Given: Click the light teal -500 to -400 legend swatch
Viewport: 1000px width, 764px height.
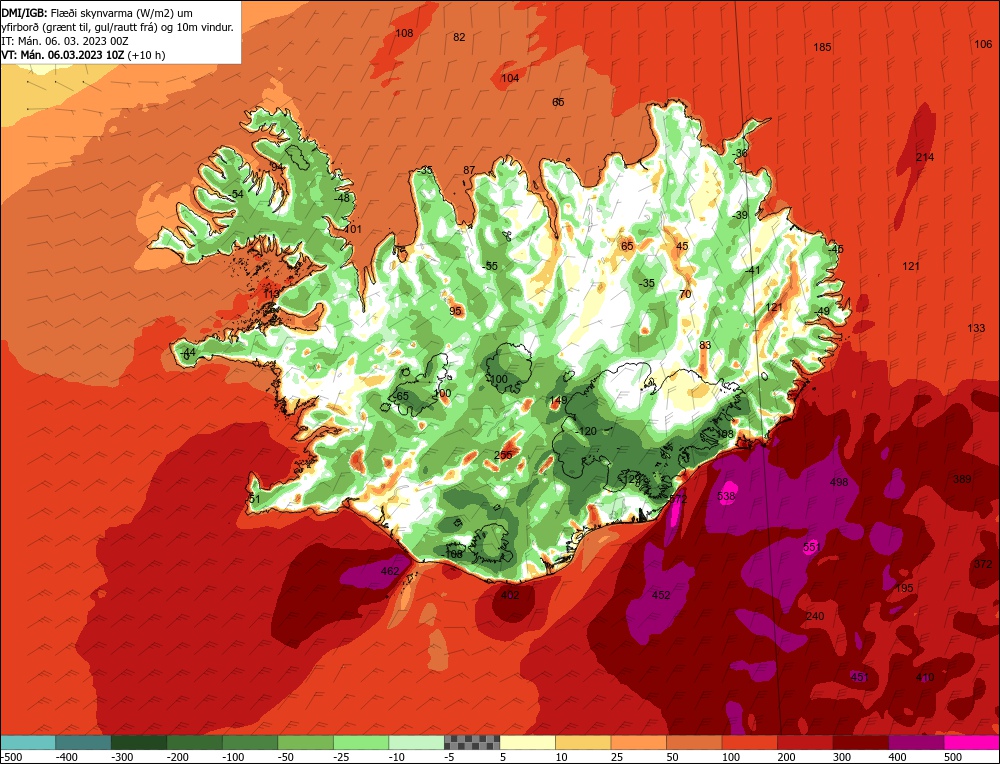Looking at the screenshot, I should 28,742.
